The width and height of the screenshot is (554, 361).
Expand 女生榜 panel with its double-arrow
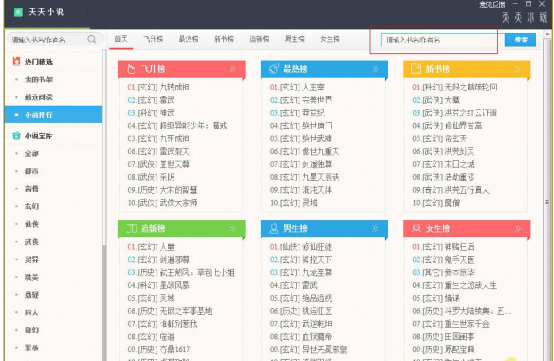[x=518, y=229]
